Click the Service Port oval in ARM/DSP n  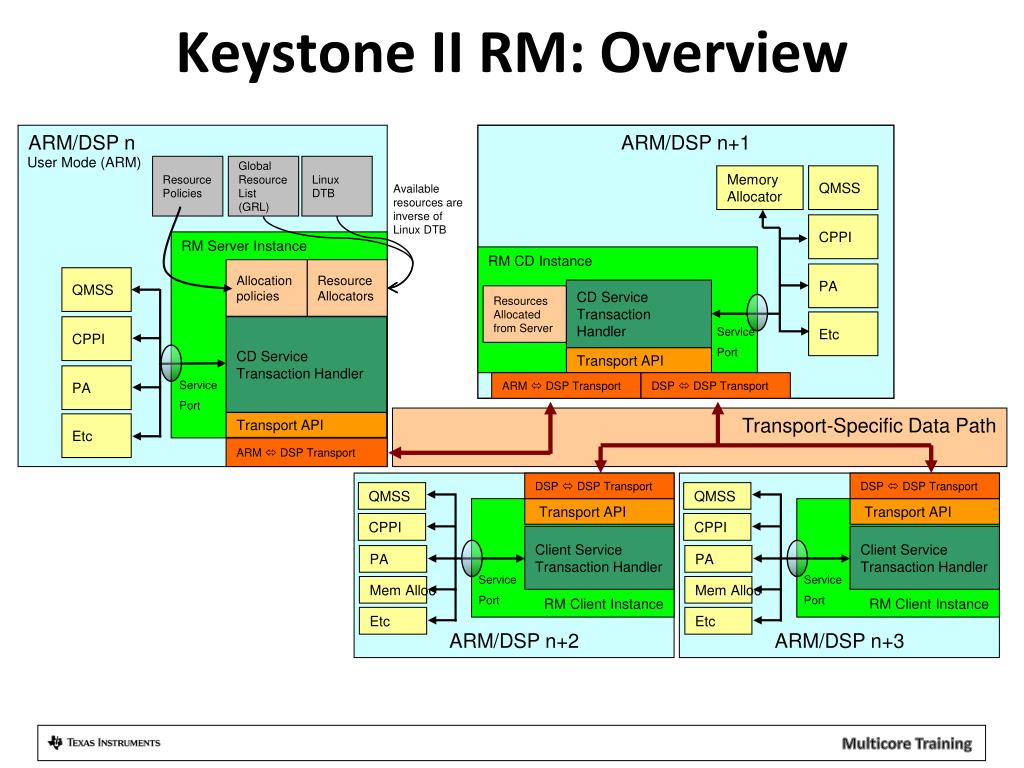171,363
